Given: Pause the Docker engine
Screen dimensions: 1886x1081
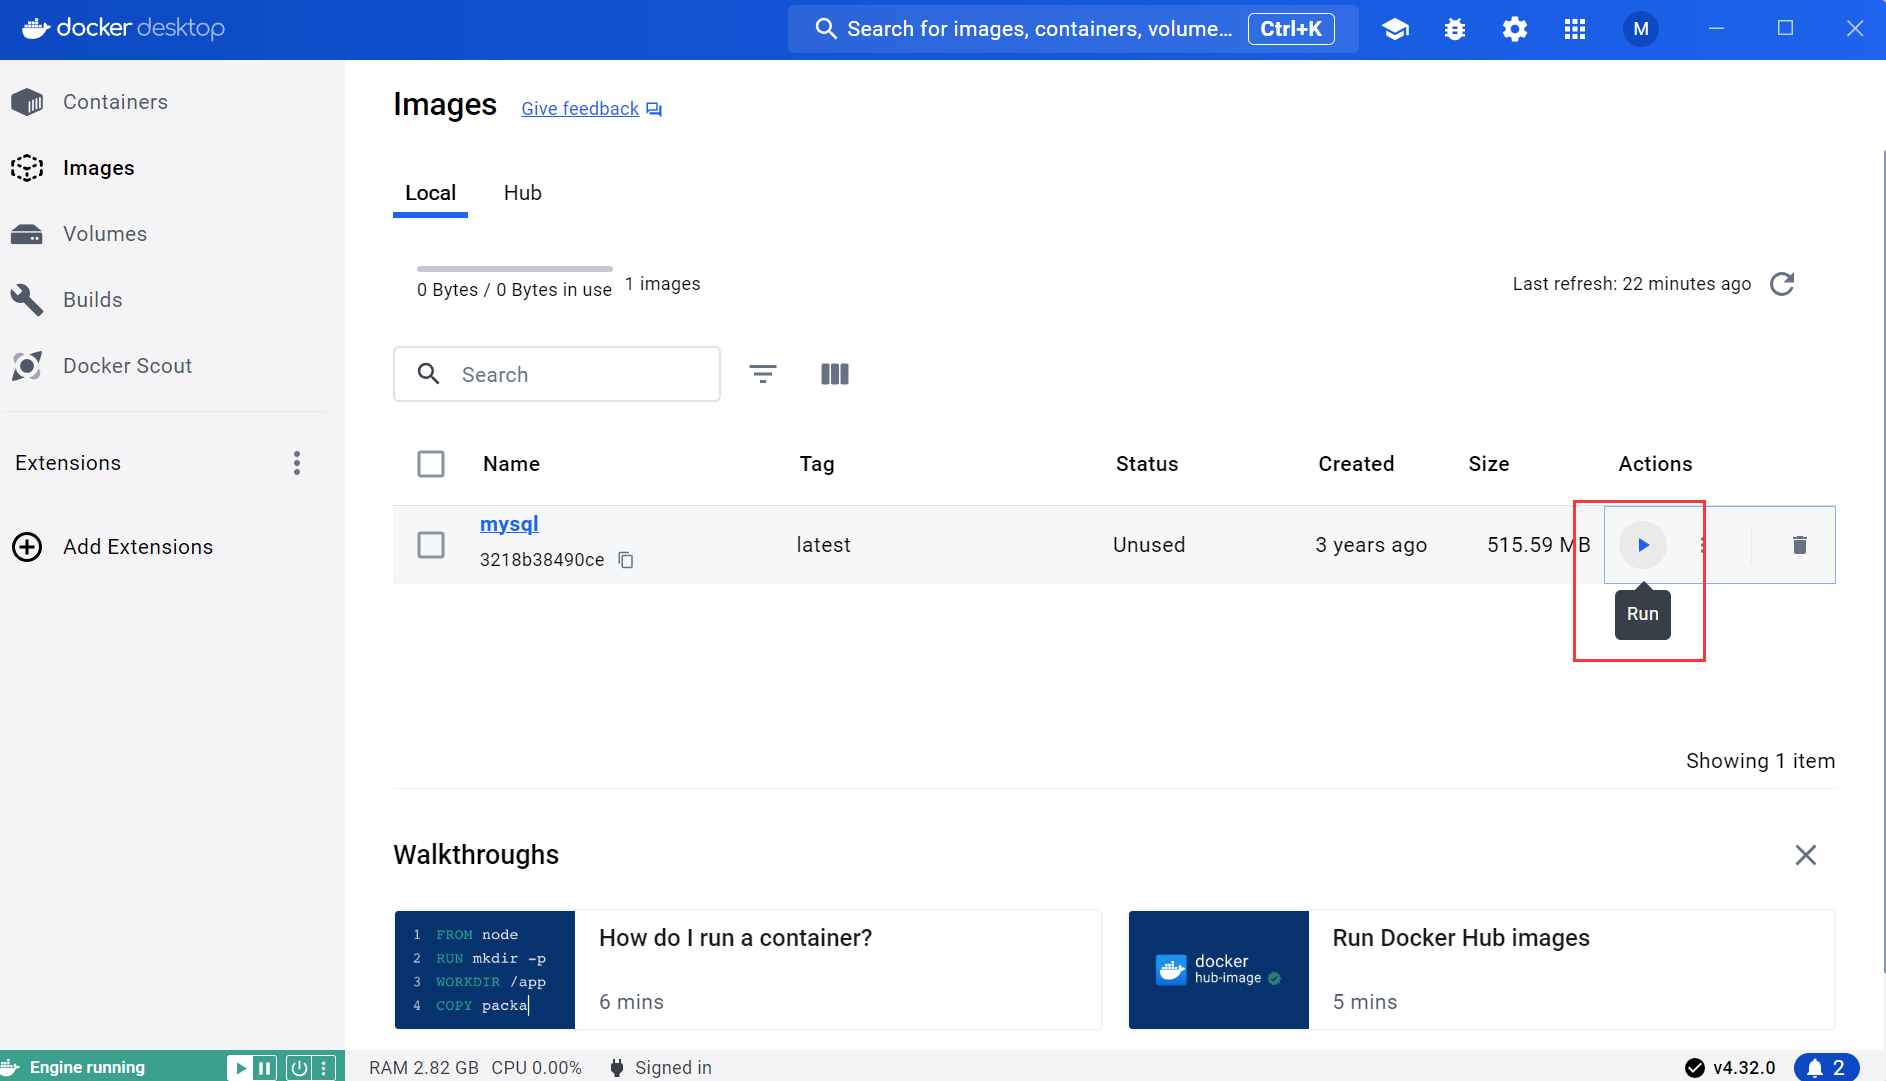Looking at the screenshot, I should [x=265, y=1068].
